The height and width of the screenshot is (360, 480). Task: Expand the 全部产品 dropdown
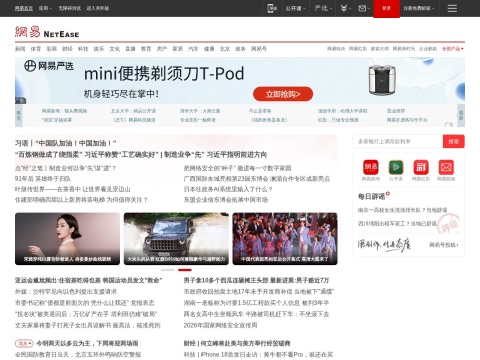(x=452, y=49)
